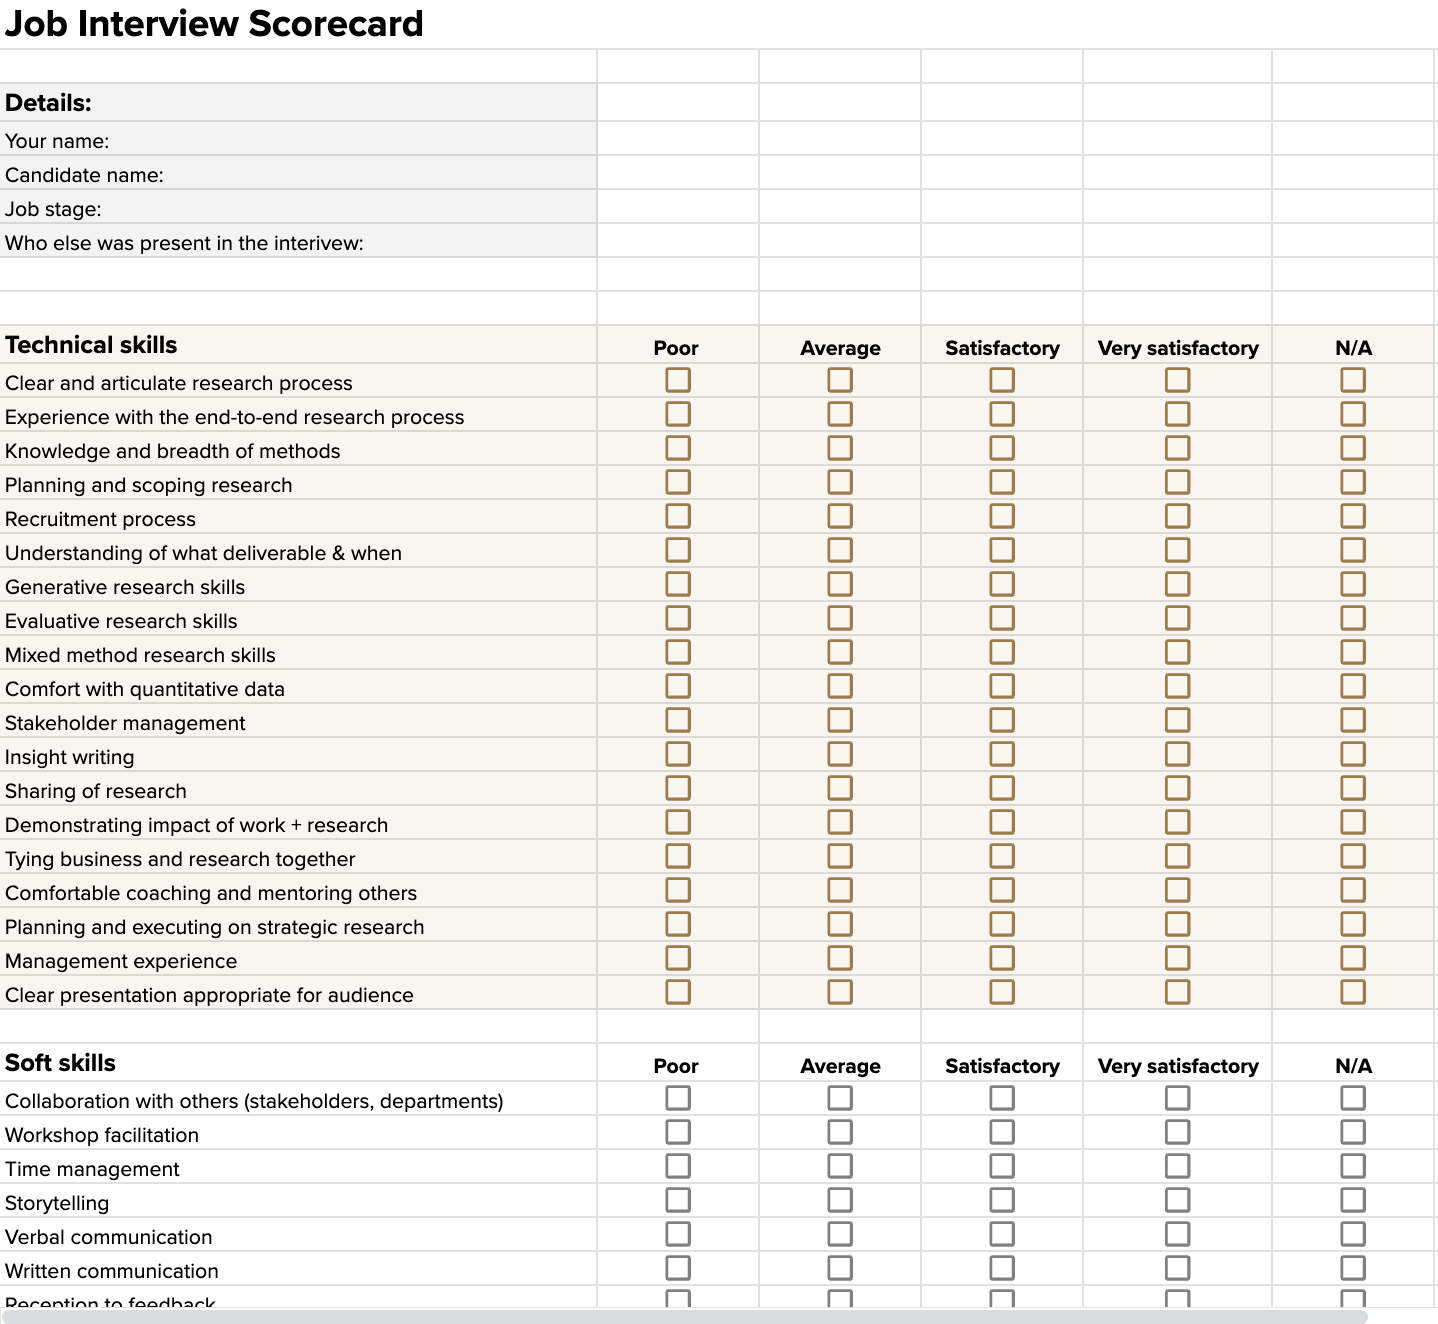The width and height of the screenshot is (1438, 1324).
Task: Check Average for Evaluative research skills
Action: pyautogui.click(x=839, y=618)
